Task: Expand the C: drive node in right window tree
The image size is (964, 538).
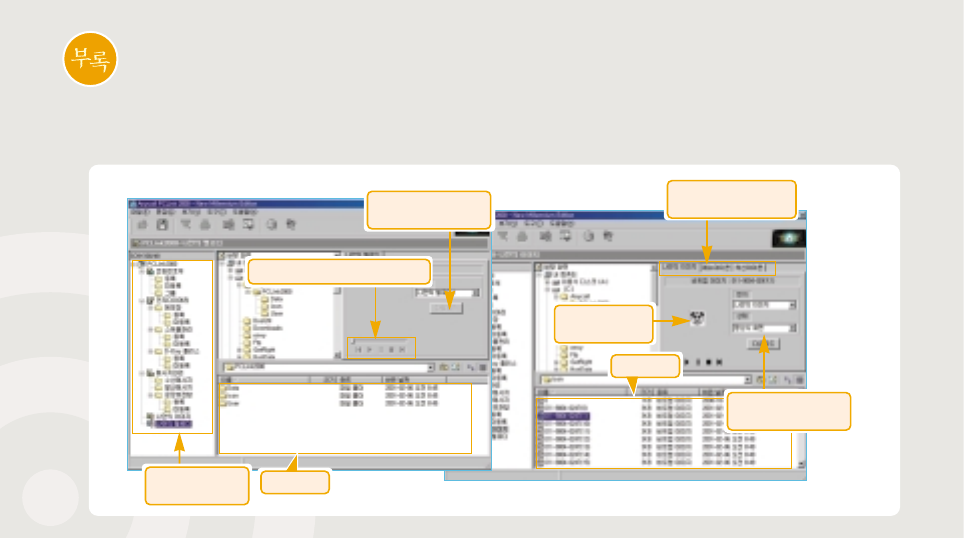Action: point(547,288)
